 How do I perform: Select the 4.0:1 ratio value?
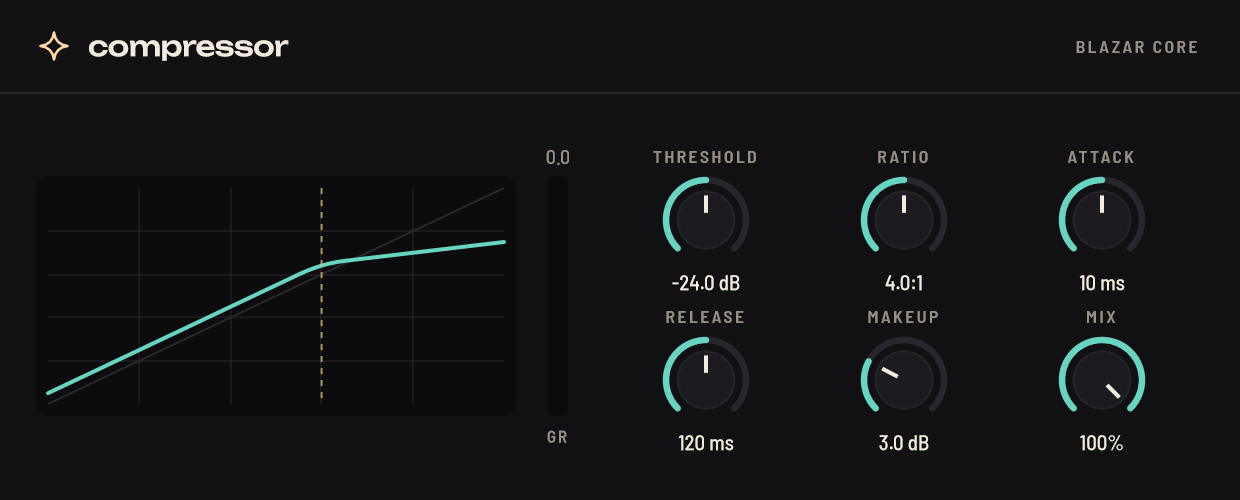point(904,283)
